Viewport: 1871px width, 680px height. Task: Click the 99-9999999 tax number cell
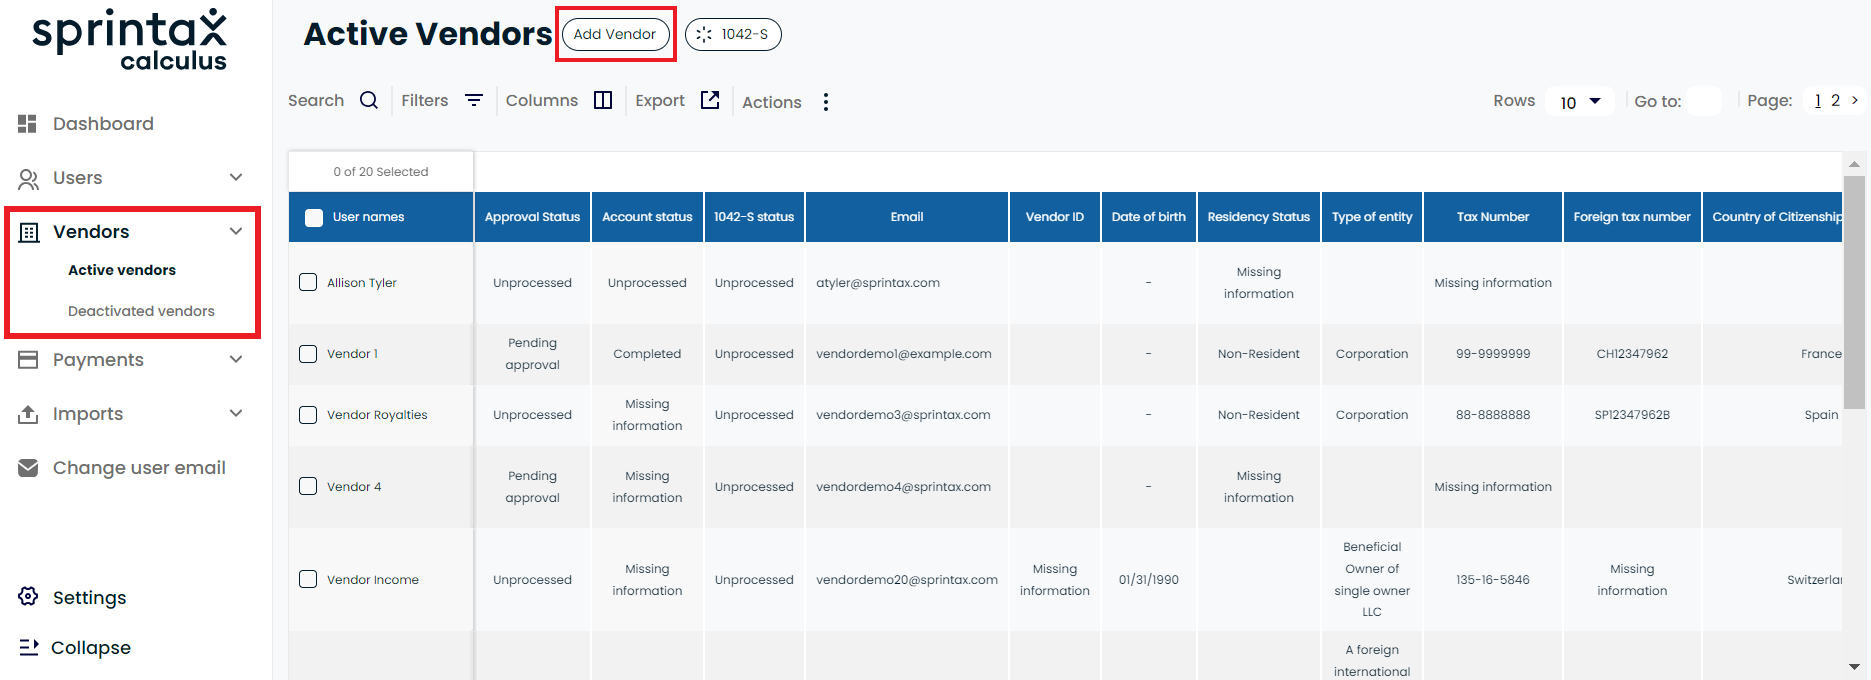(1493, 354)
